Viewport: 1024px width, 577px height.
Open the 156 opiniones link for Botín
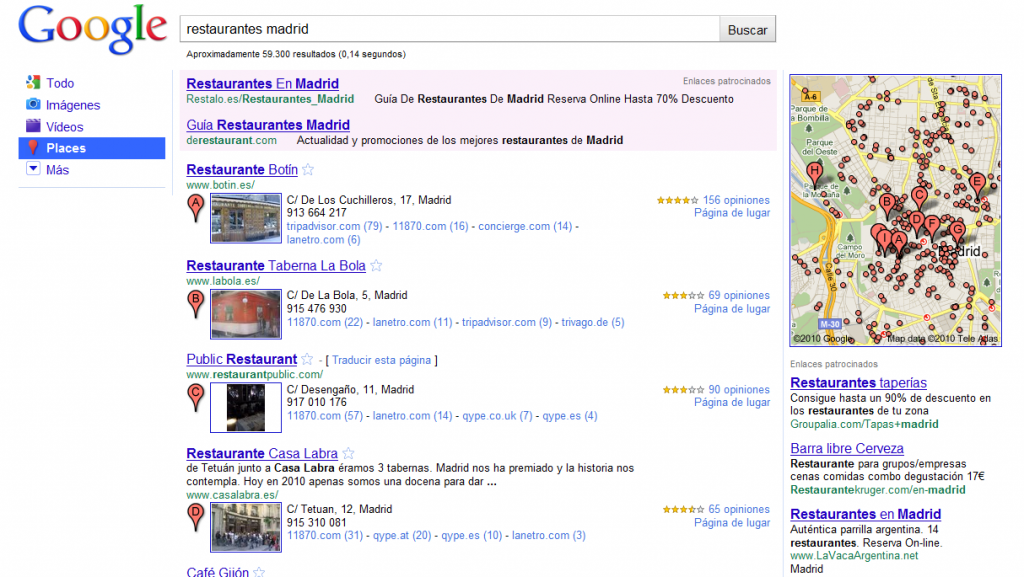point(737,200)
